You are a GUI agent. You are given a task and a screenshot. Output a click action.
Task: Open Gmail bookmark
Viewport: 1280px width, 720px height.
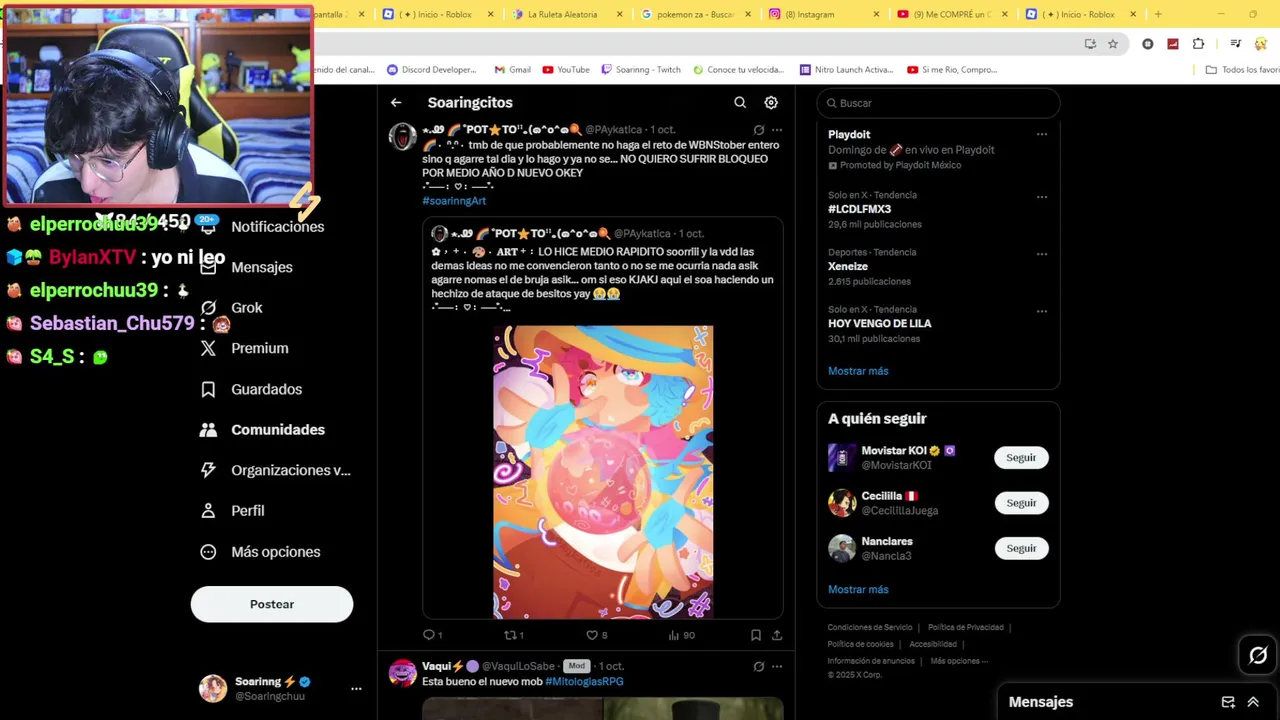513,70
